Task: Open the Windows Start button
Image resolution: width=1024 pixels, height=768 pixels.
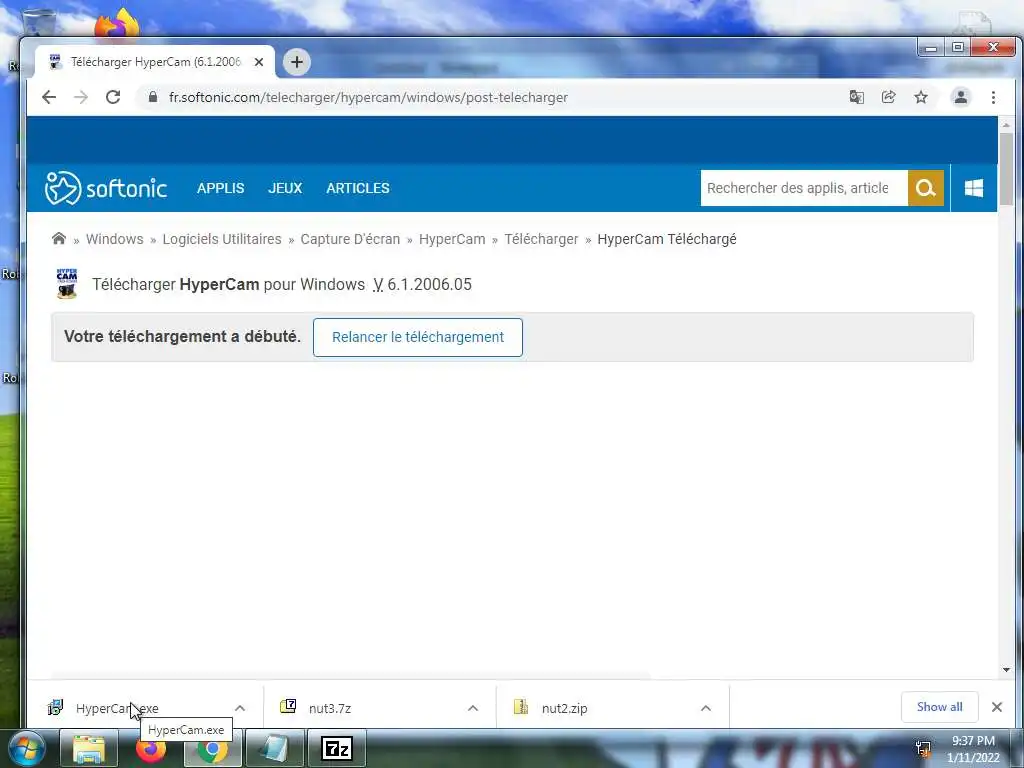Action: click(25, 748)
